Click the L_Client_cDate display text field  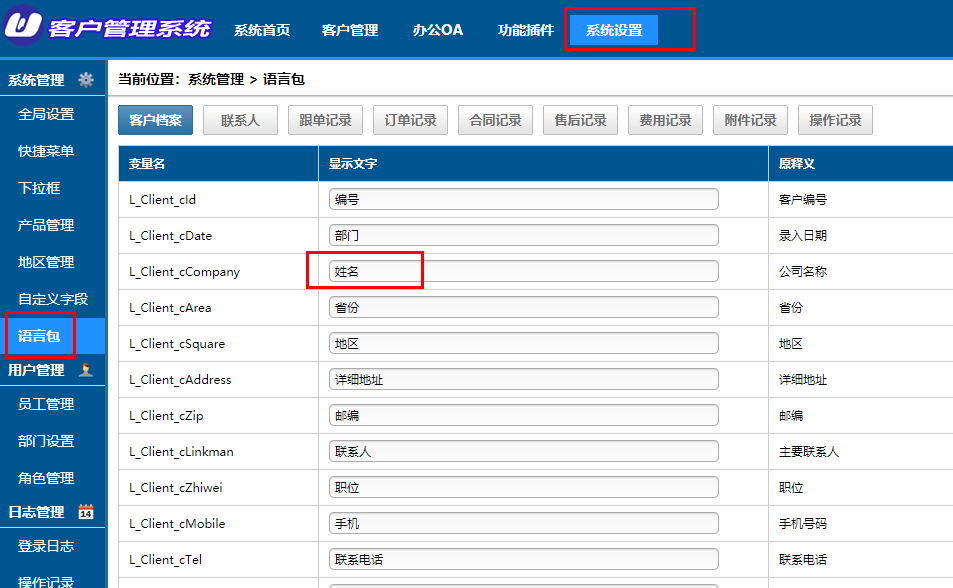click(524, 235)
